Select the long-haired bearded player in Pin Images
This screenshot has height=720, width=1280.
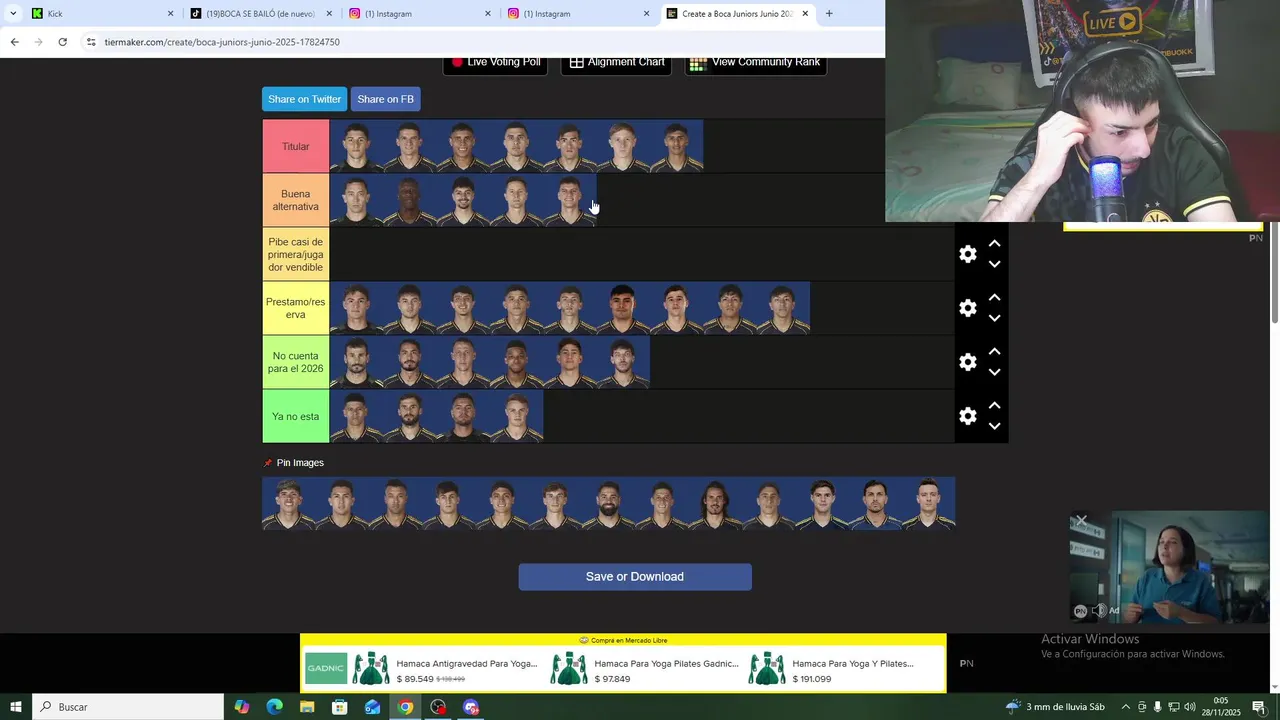(715, 503)
